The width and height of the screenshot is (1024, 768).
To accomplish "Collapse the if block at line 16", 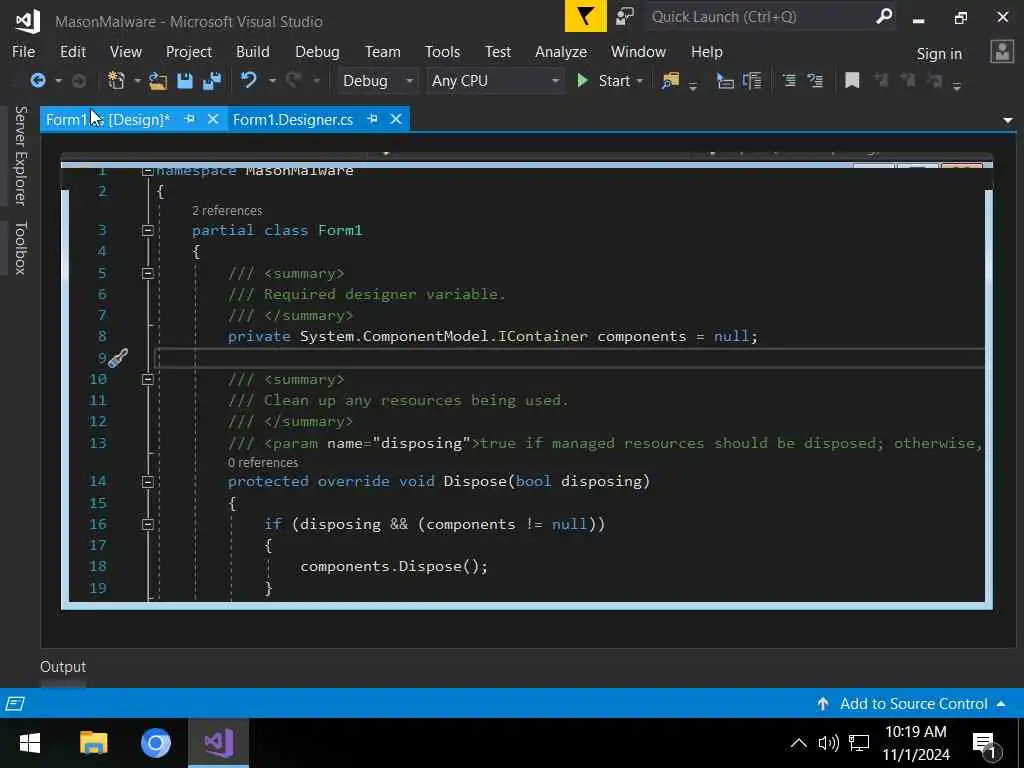I will tap(148, 524).
